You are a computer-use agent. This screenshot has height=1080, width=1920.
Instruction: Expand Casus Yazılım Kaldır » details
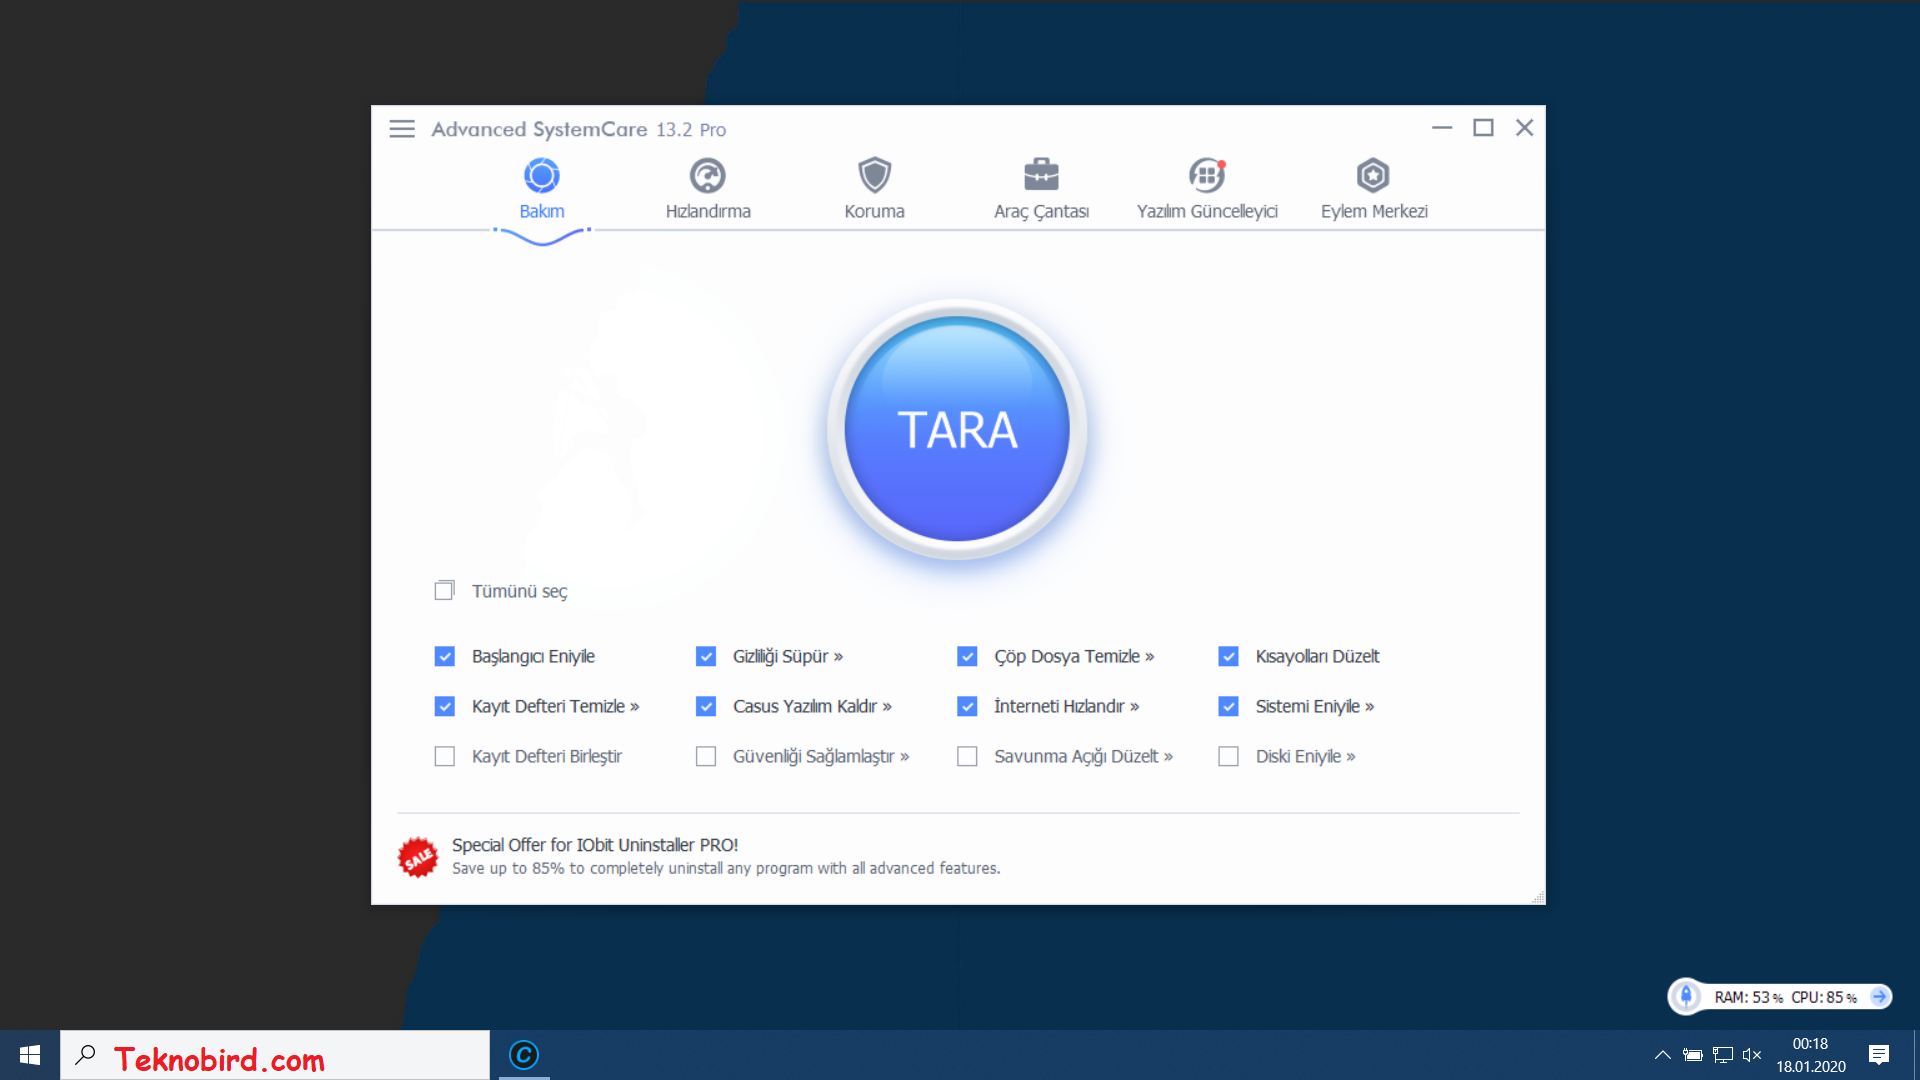pos(887,707)
